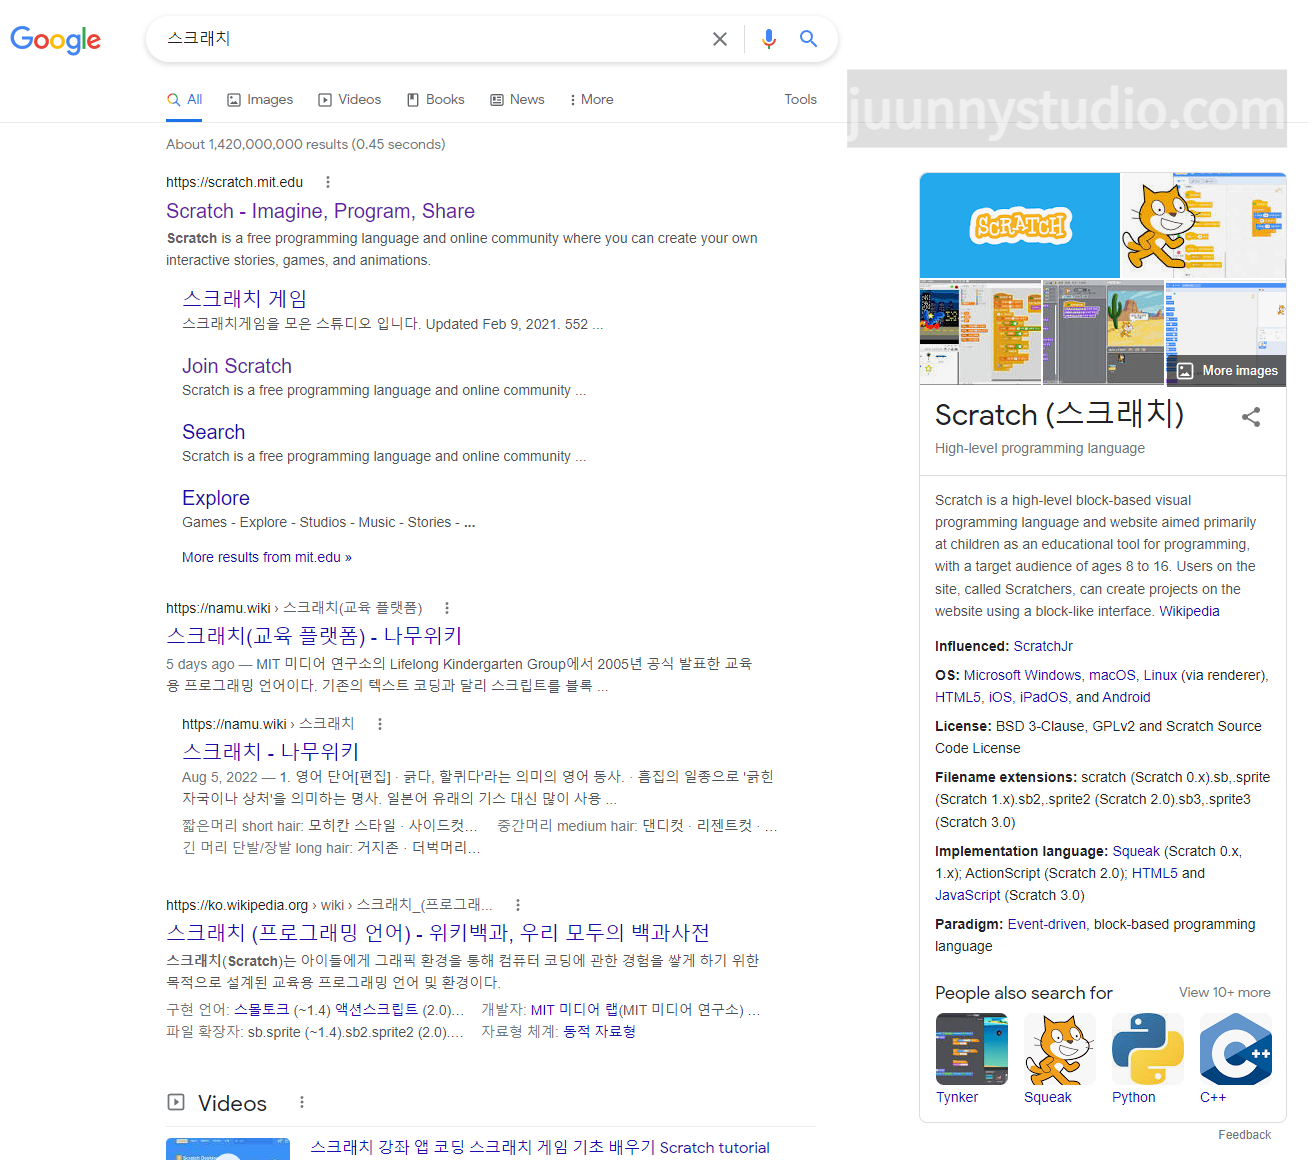Open the Search sitelink

coord(213,432)
